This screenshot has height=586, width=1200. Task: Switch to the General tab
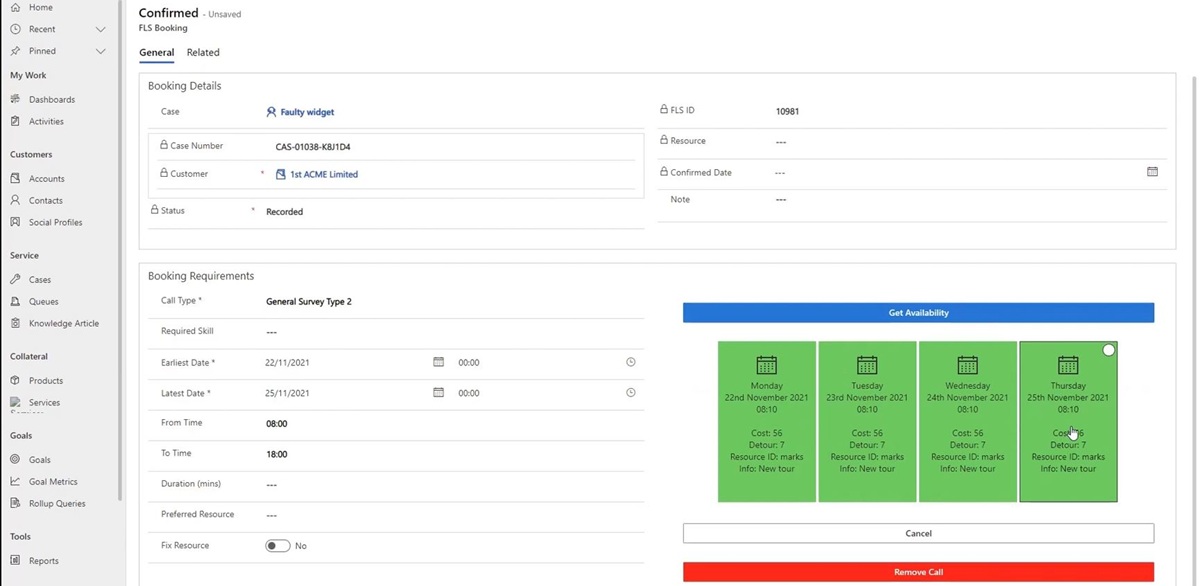(x=156, y=52)
